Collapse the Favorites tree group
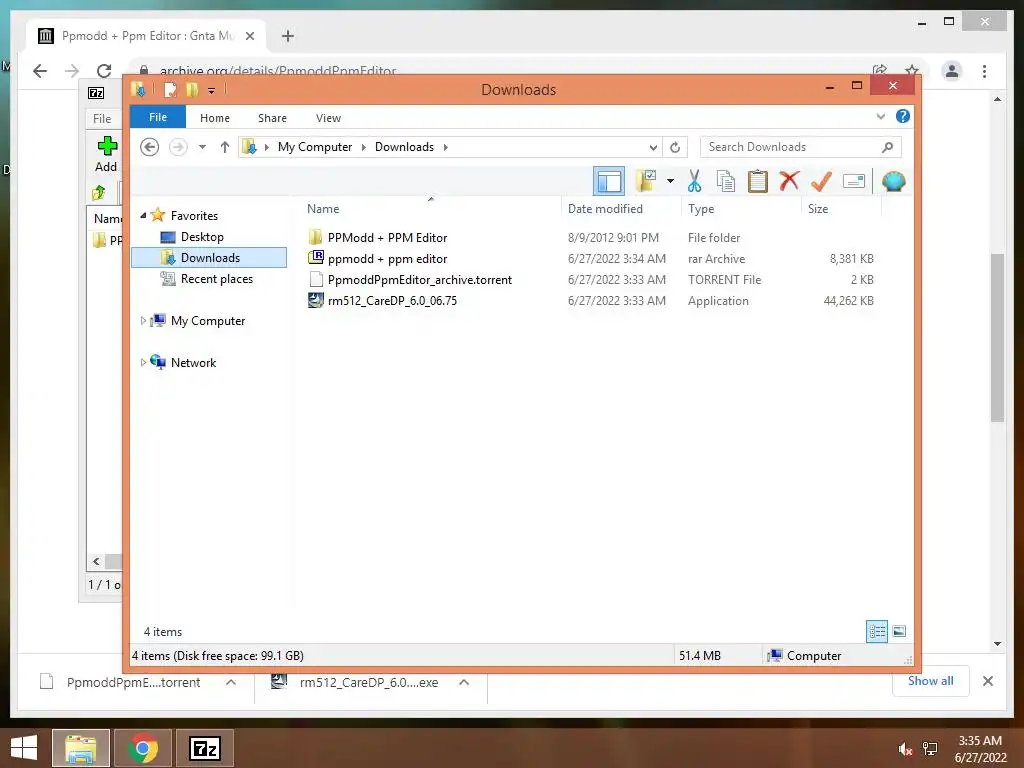Viewport: 1024px width, 768px height. click(x=143, y=216)
